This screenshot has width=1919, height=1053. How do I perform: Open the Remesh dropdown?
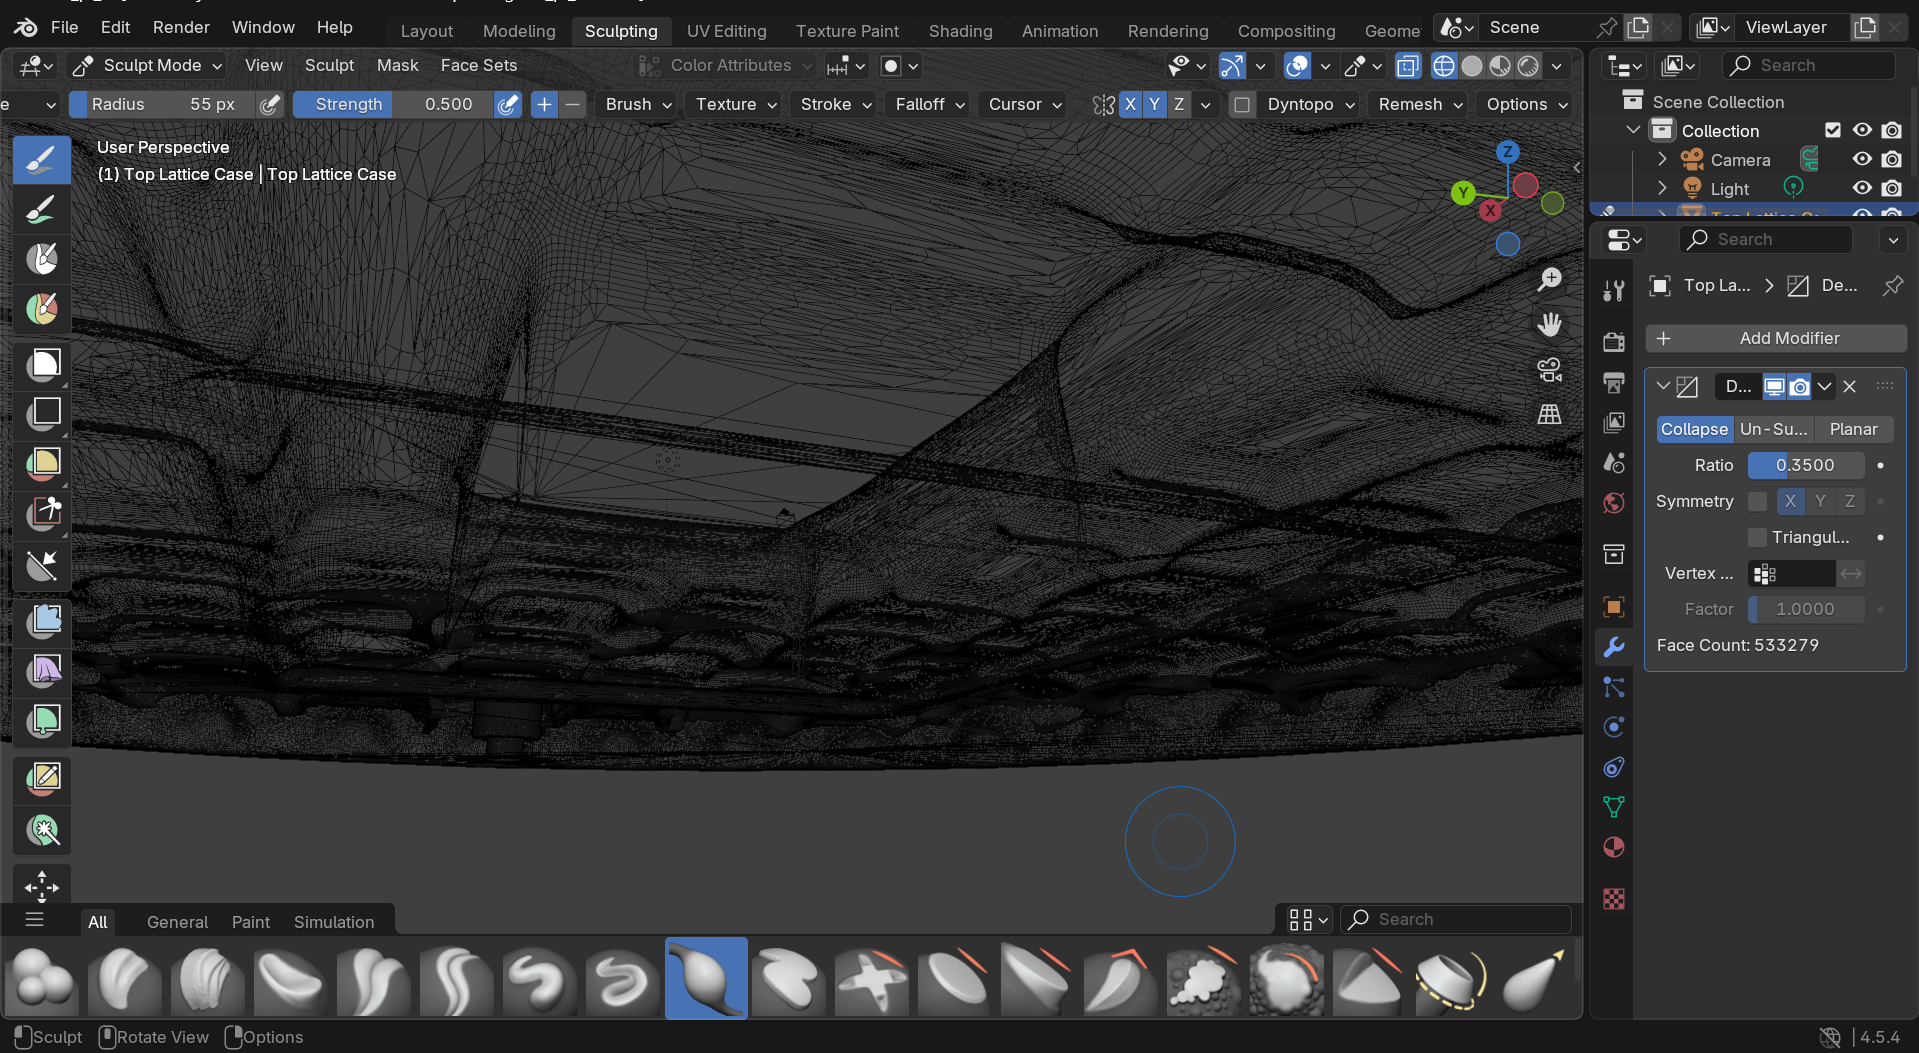click(x=1420, y=104)
